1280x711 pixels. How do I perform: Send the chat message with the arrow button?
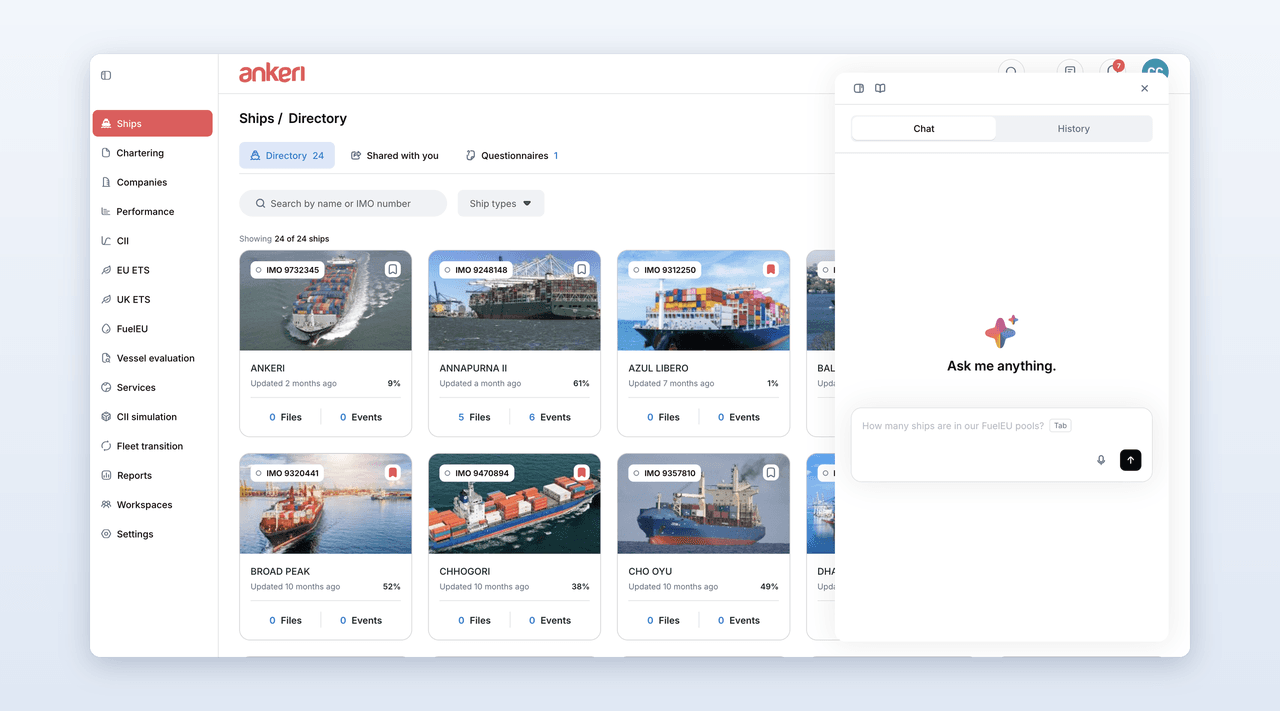(1130, 460)
